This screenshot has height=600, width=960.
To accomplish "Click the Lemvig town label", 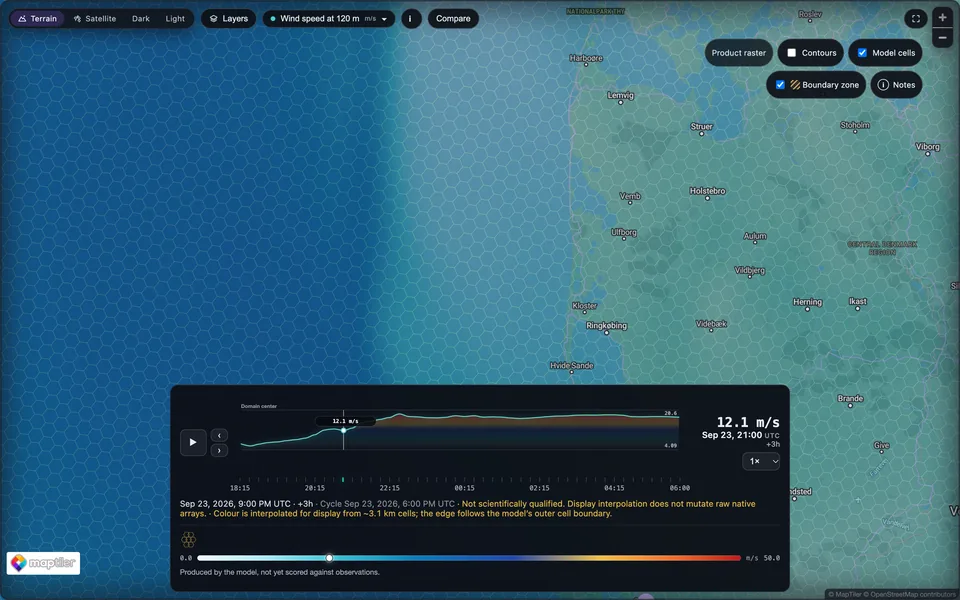I will (x=620, y=96).
